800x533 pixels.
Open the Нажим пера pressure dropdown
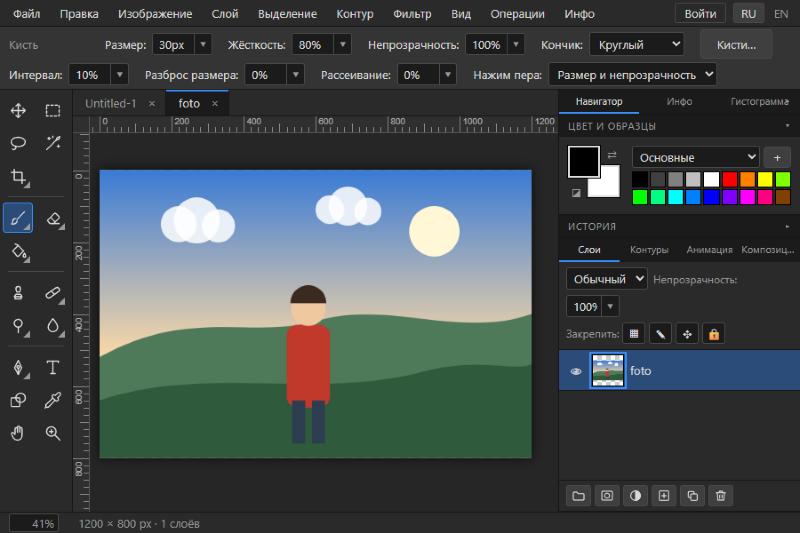(x=633, y=74)
